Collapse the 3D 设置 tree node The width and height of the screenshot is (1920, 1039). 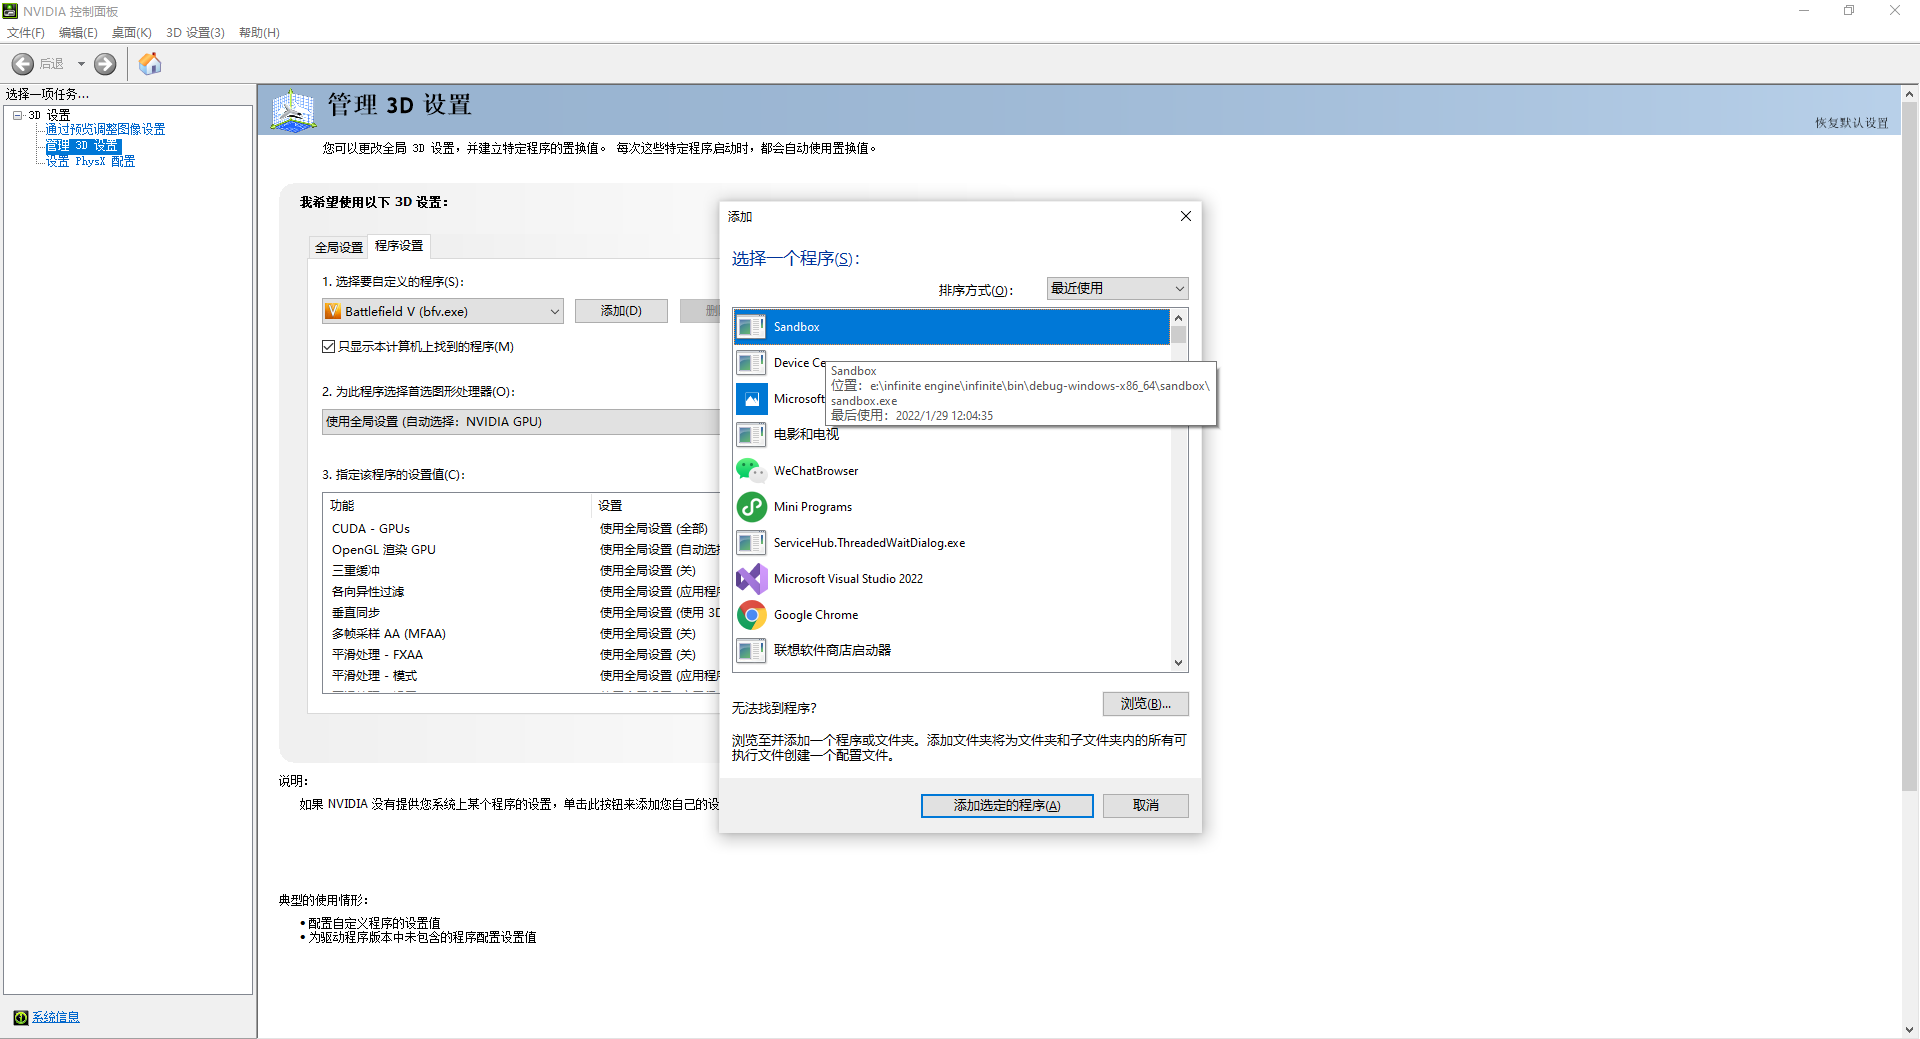point(18,116)
